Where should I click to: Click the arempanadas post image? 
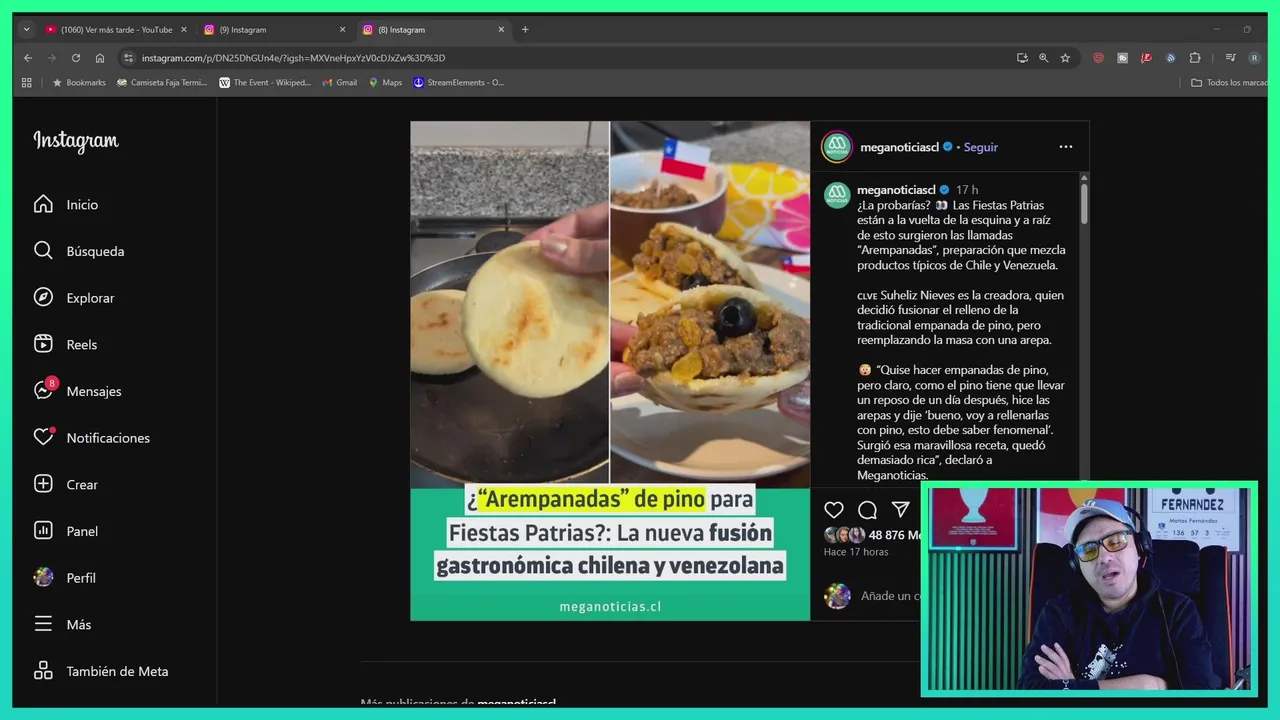[610, 371]
